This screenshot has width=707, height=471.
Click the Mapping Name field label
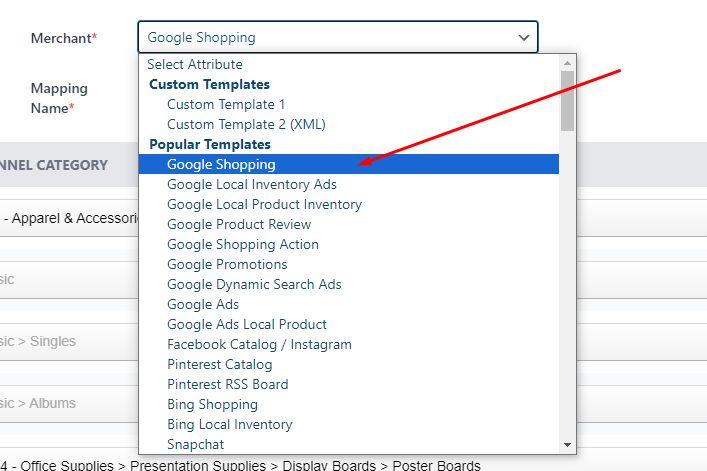[59, 98]
